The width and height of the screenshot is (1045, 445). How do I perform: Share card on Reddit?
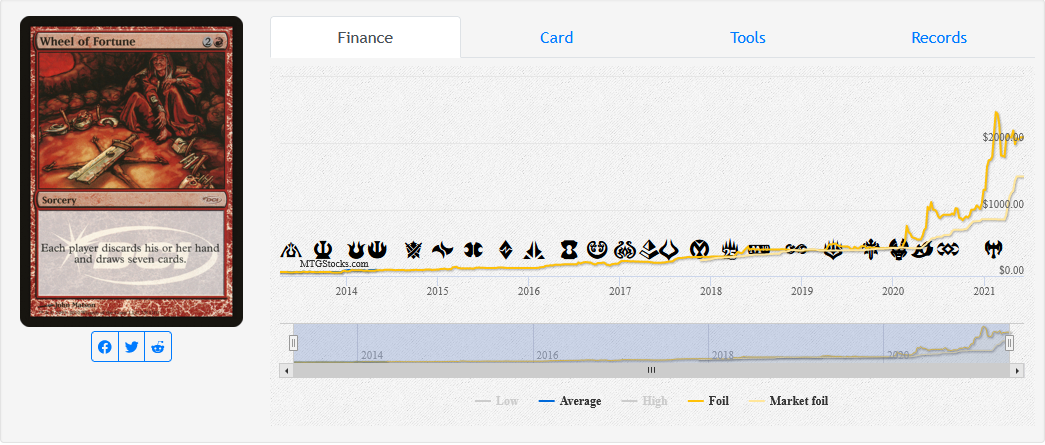[x=158, y=347]
